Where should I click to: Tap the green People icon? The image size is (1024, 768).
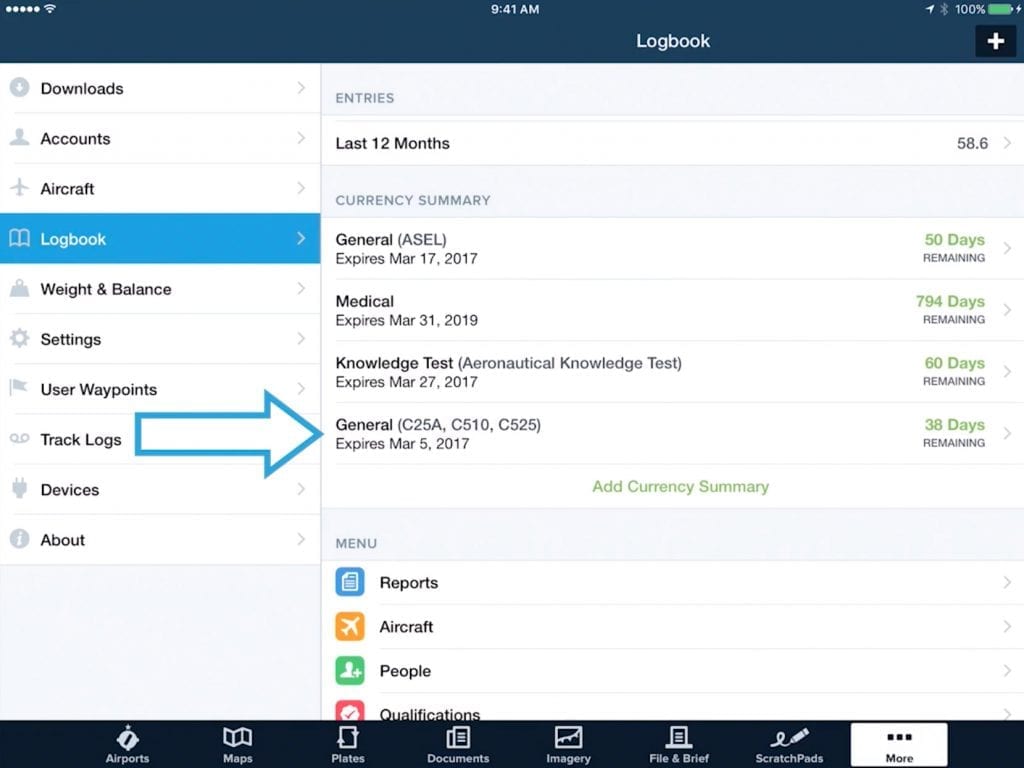click(x=350, y=671)
